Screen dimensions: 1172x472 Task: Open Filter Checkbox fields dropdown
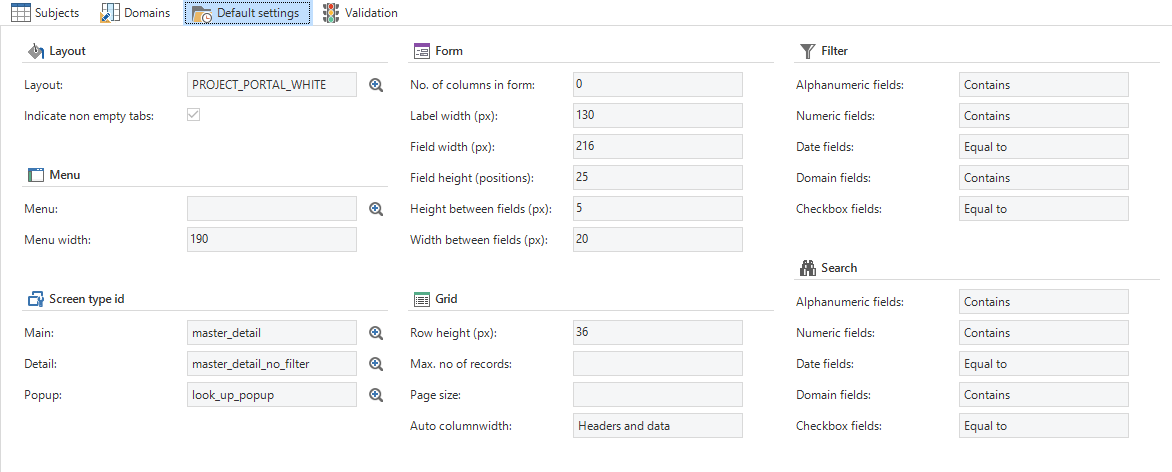pyautogui.click(x=1043, y=209)
